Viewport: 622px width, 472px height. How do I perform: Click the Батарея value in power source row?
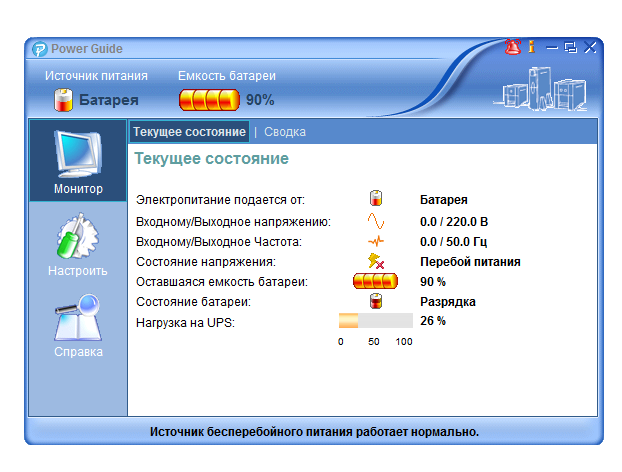click(x=443, y=200)
